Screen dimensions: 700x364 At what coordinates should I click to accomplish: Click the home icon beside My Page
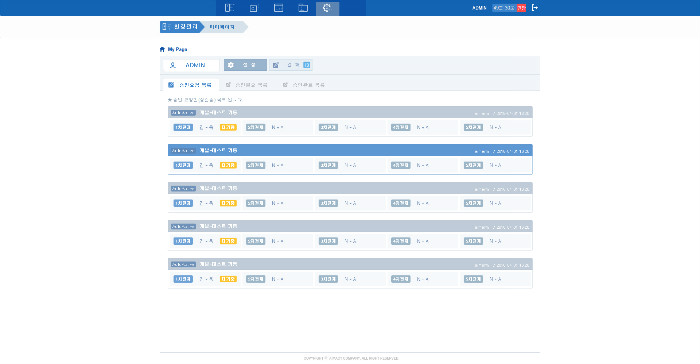pyautogui.click(x=162, y=49)
